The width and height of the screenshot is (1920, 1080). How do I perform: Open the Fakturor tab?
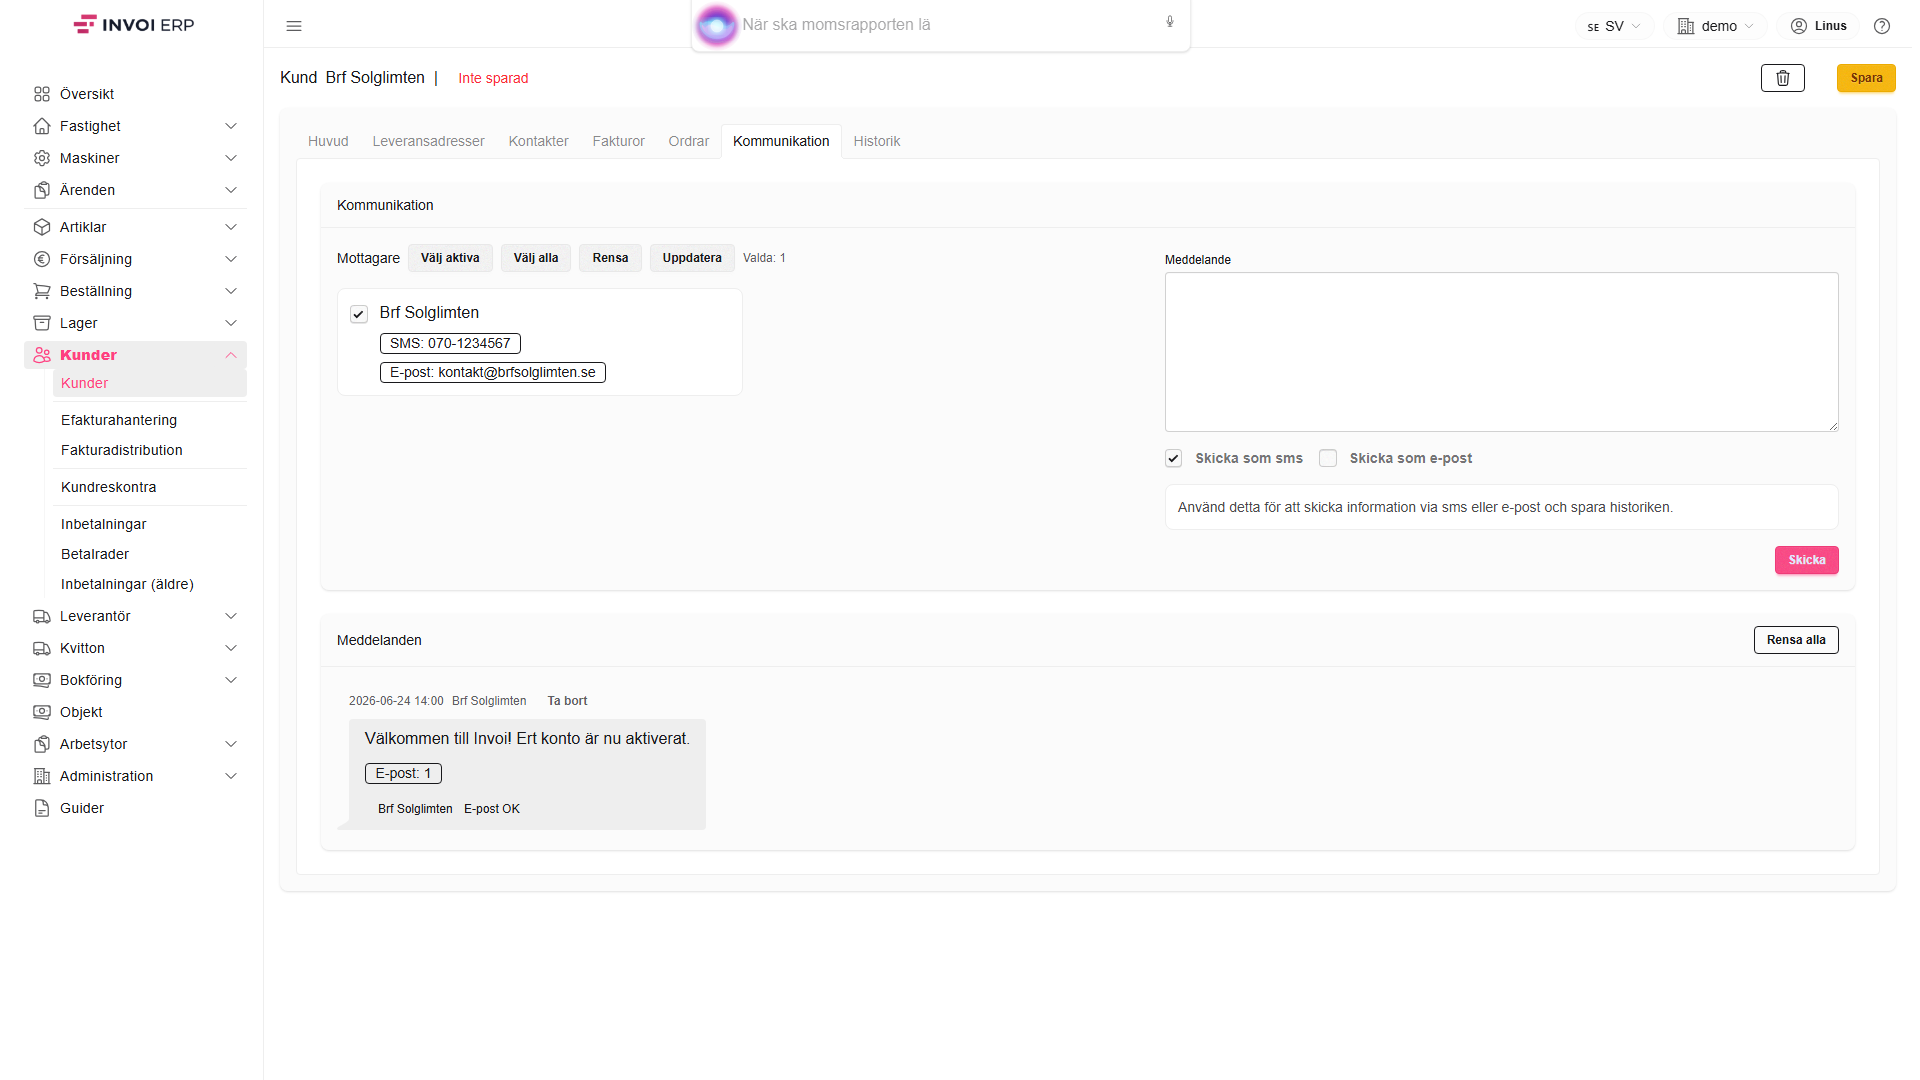[x=618, y=141]
